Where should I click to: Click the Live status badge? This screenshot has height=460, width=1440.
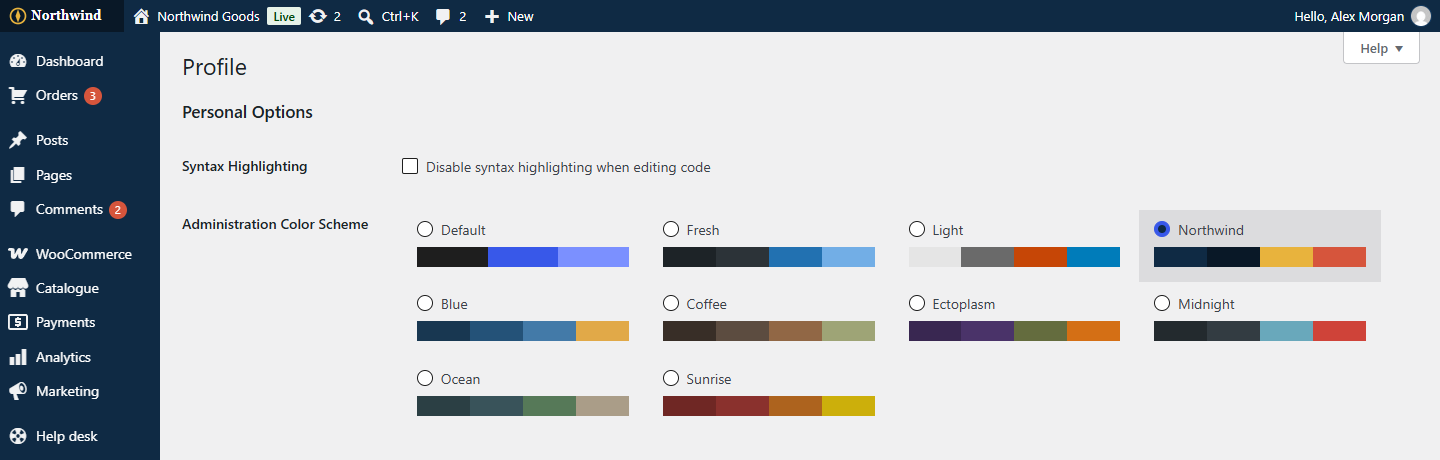(283, 16)
